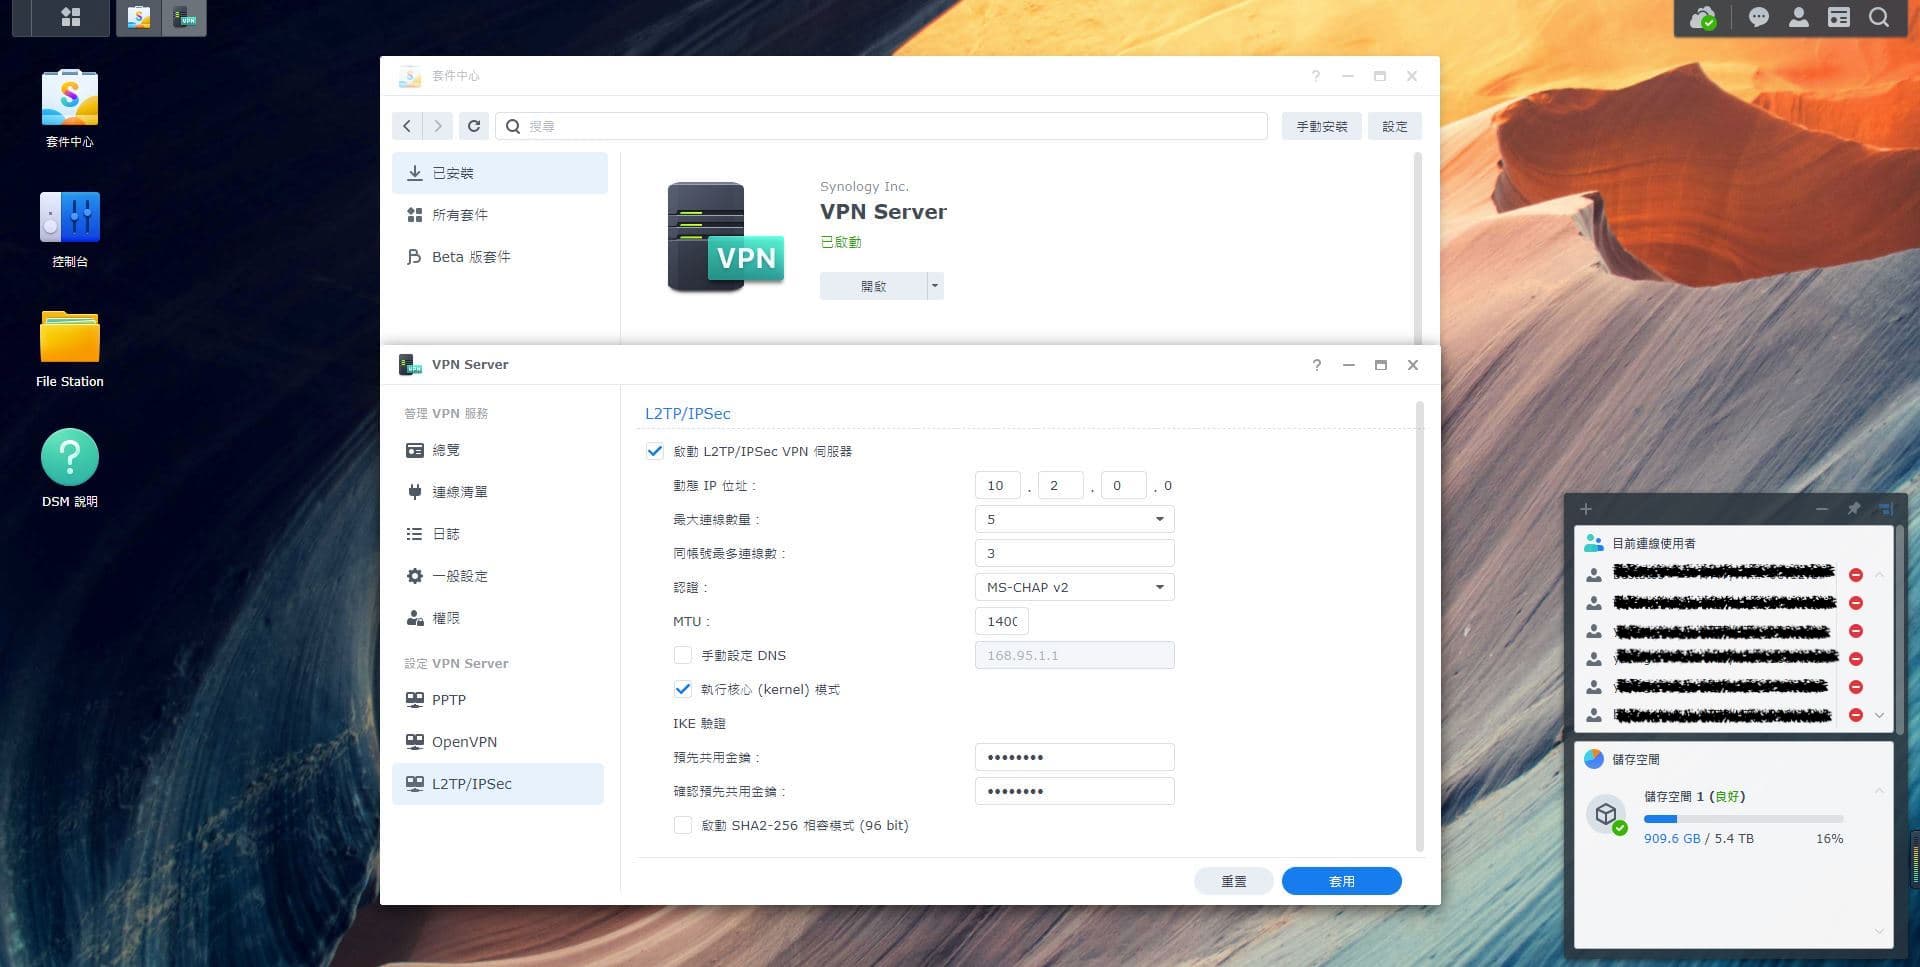Toggle run kernel mode checkbox
1920x967 pixels.
click(x=683, y=689)
